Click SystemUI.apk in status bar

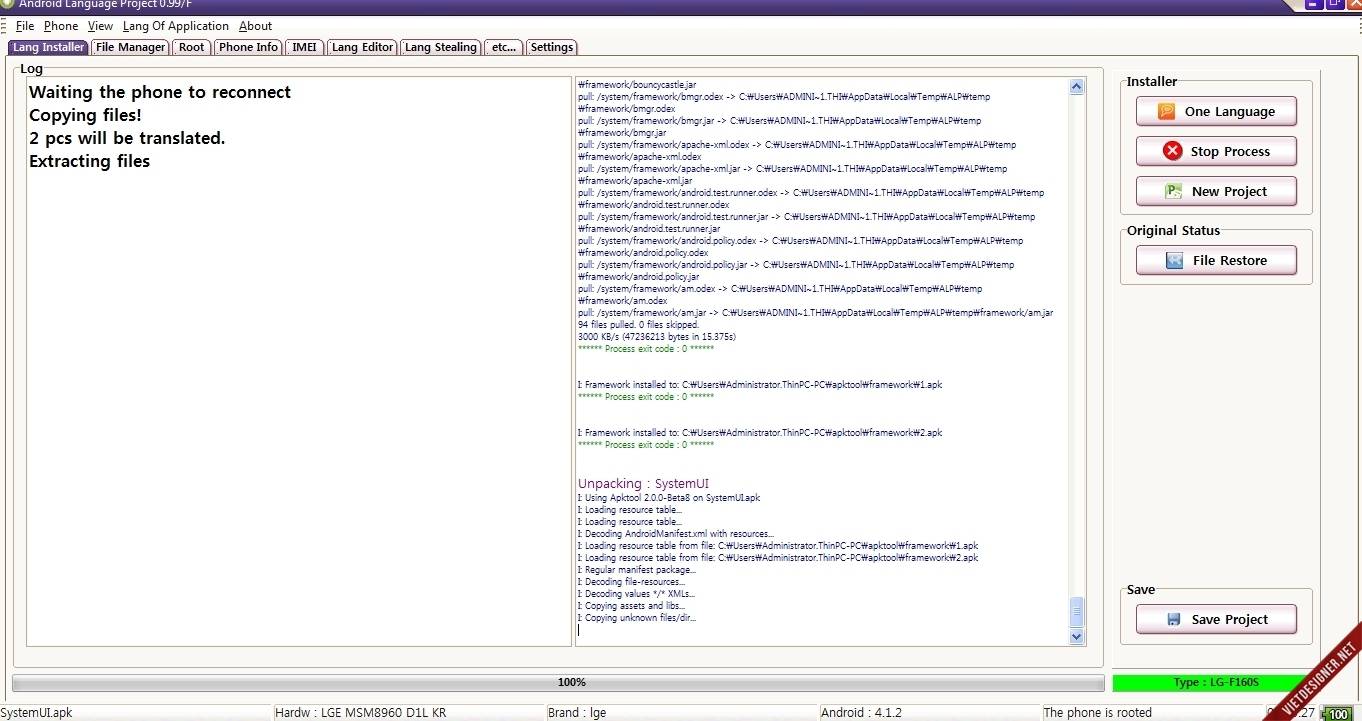[36, 713]
